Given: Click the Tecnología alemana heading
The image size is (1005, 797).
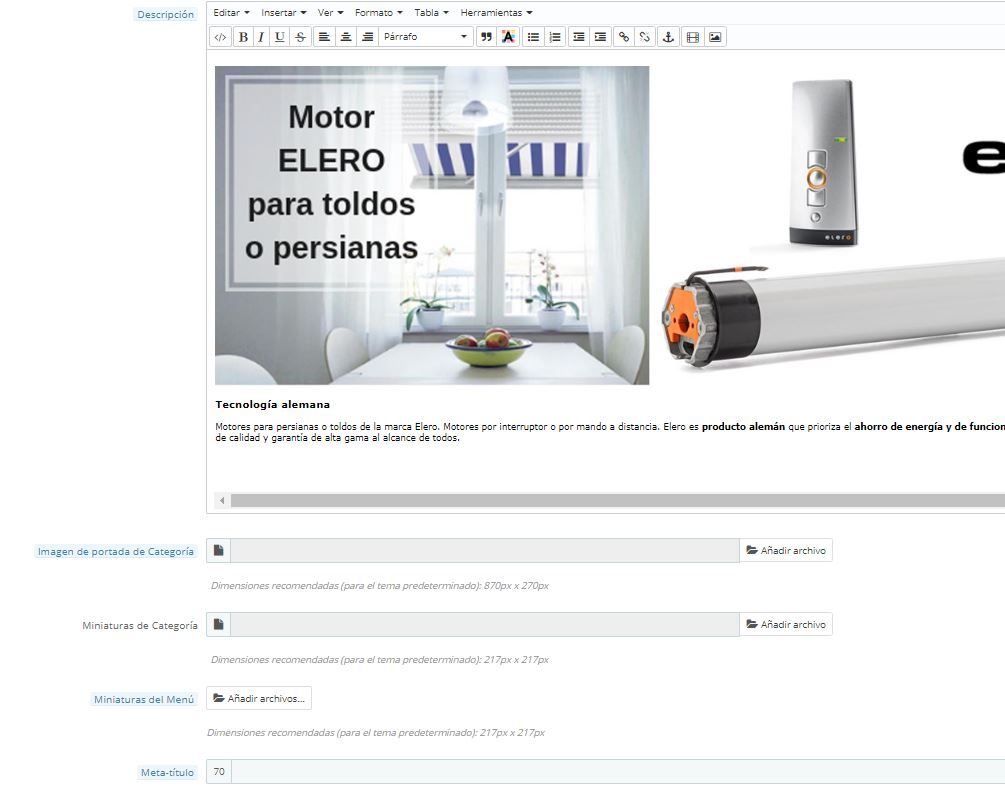Looking at the screenshot, I should pos(272,405).
